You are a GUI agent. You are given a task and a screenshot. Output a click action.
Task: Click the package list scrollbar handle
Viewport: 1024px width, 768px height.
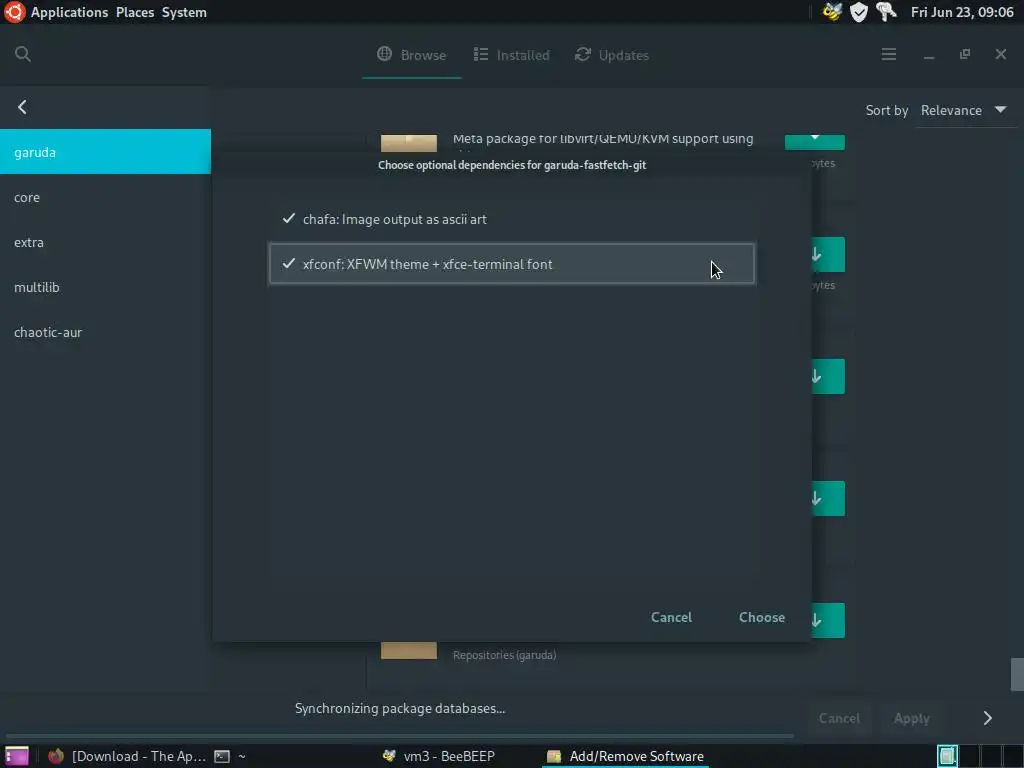coord(1017,674)
